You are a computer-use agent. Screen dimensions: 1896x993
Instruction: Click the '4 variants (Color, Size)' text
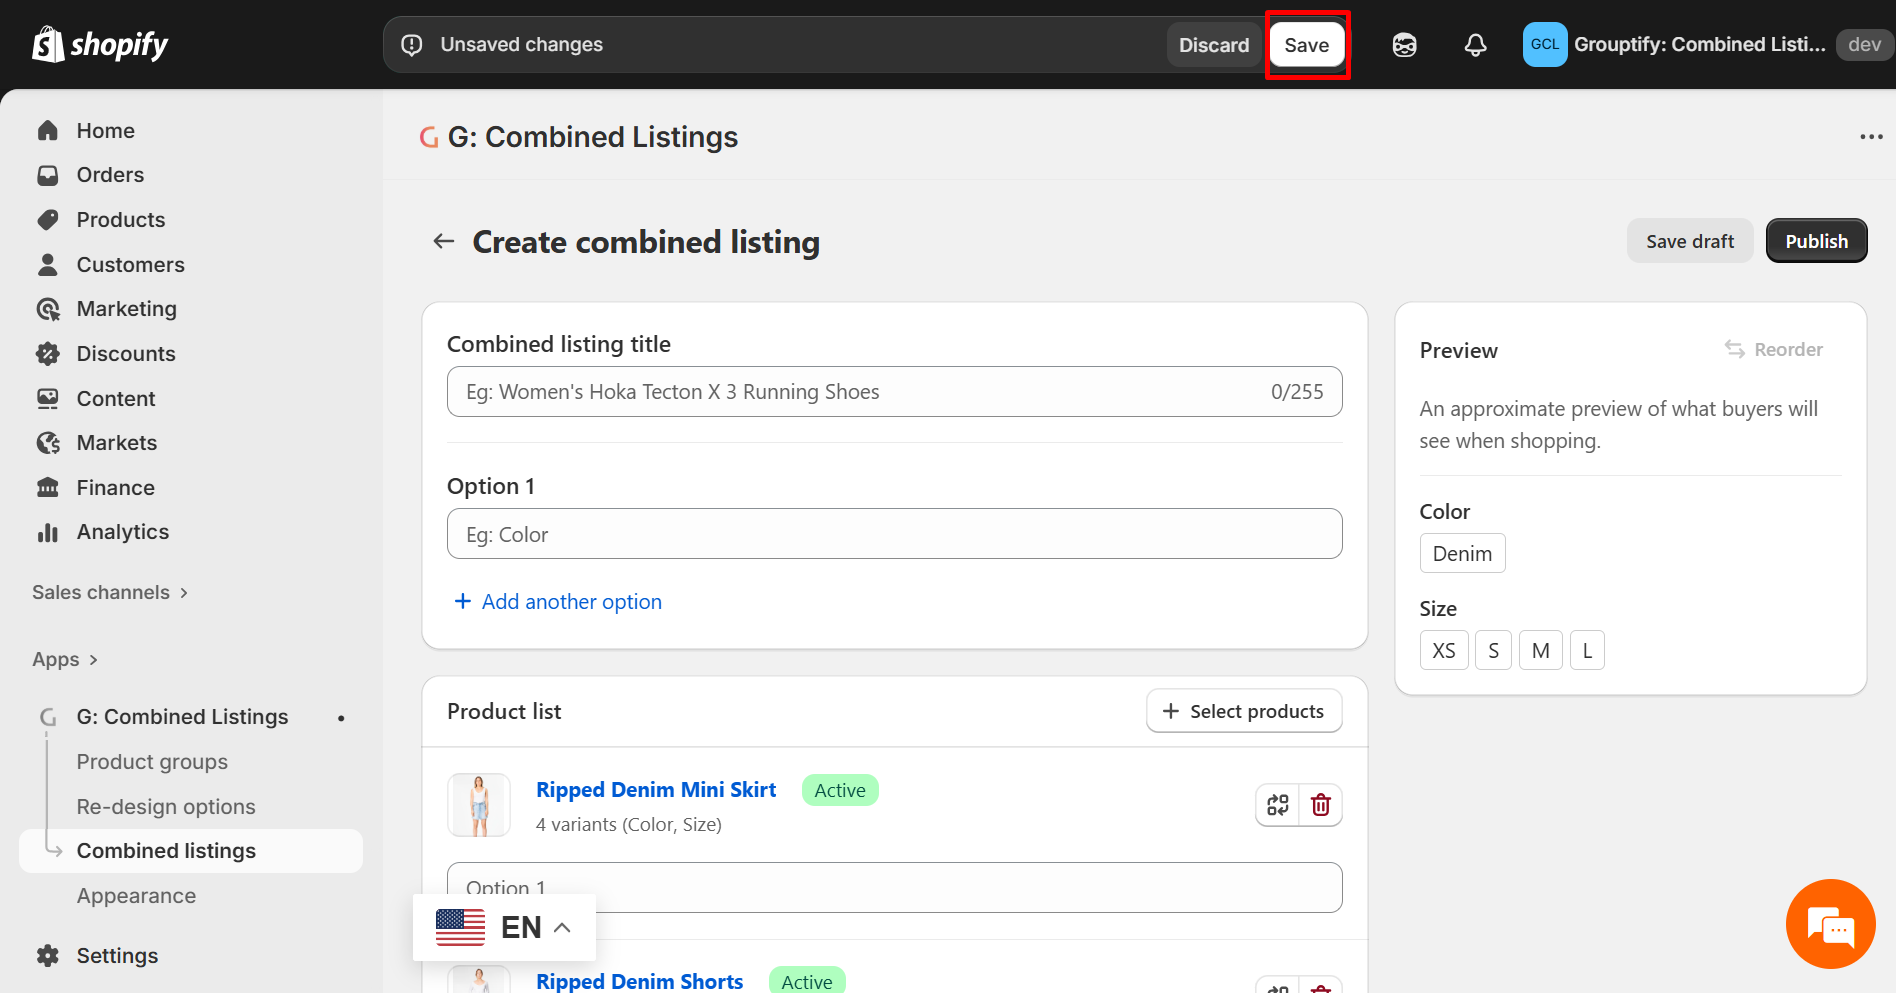point(629,825)
